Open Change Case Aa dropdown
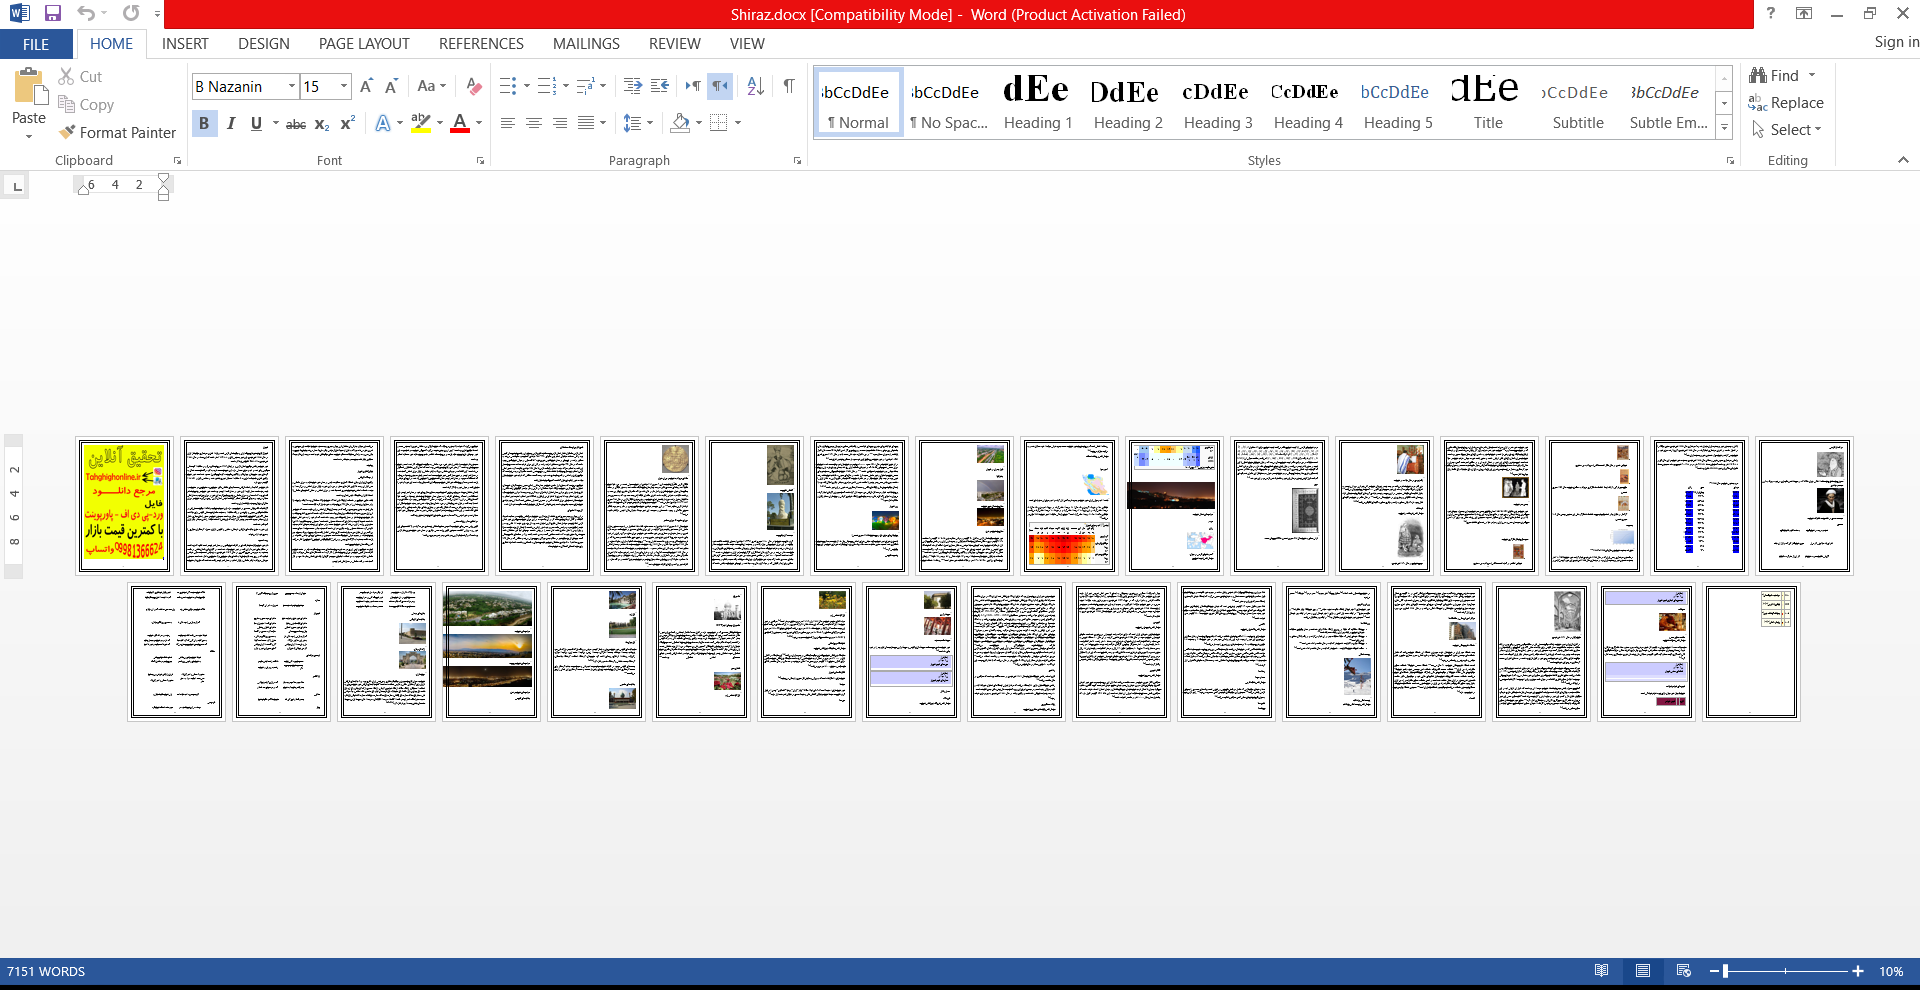The image size is (1920, 990). (x=432, y=86)
